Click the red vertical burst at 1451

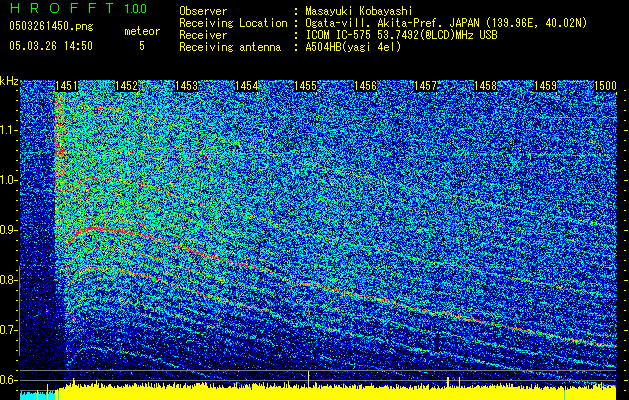(59, 140)
